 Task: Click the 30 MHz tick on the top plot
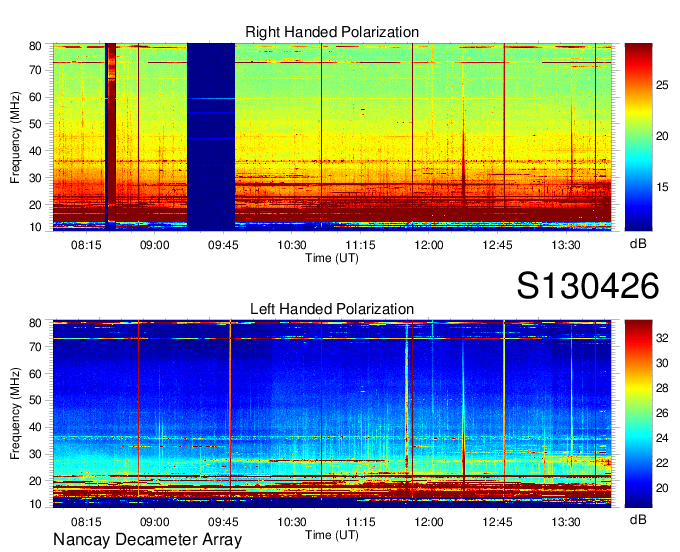tap(35, 178)
